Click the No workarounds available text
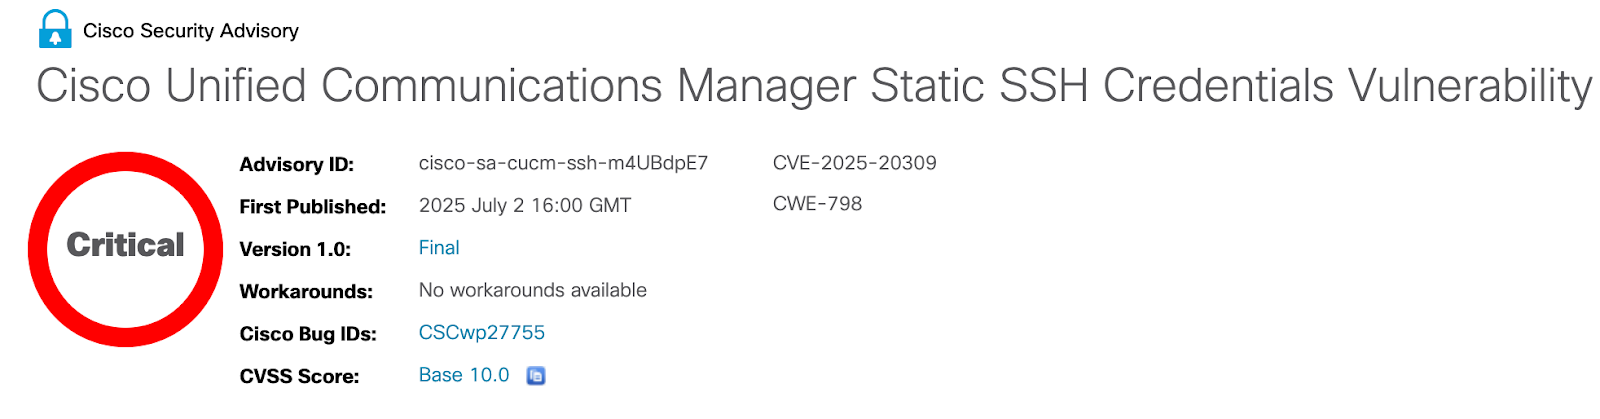The width and height of the screenshot is (1600, 419). (533, 291)
